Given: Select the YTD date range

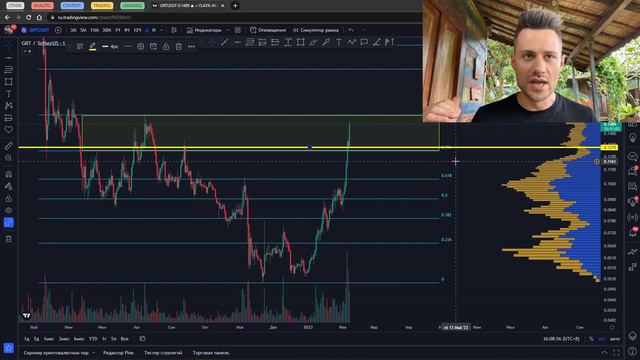Looking at the screenshot, I should tap(93, 339).
